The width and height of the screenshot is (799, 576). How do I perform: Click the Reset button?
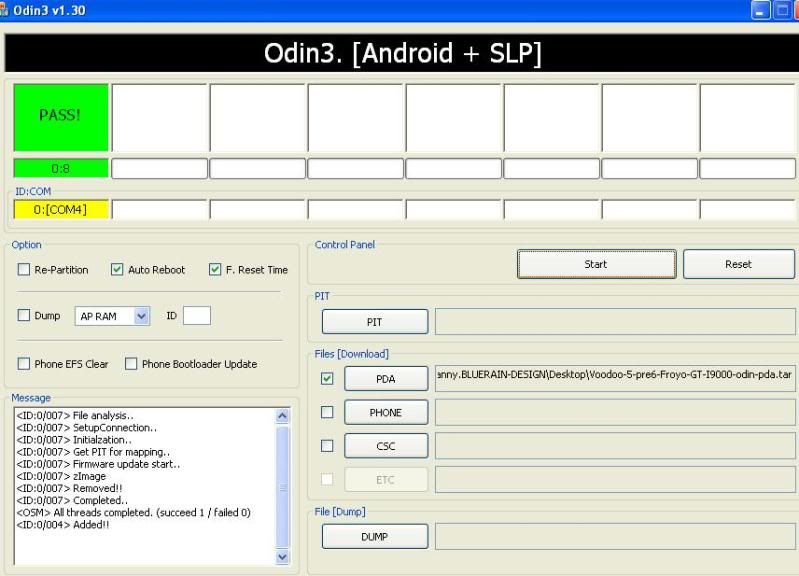[738, 264]
